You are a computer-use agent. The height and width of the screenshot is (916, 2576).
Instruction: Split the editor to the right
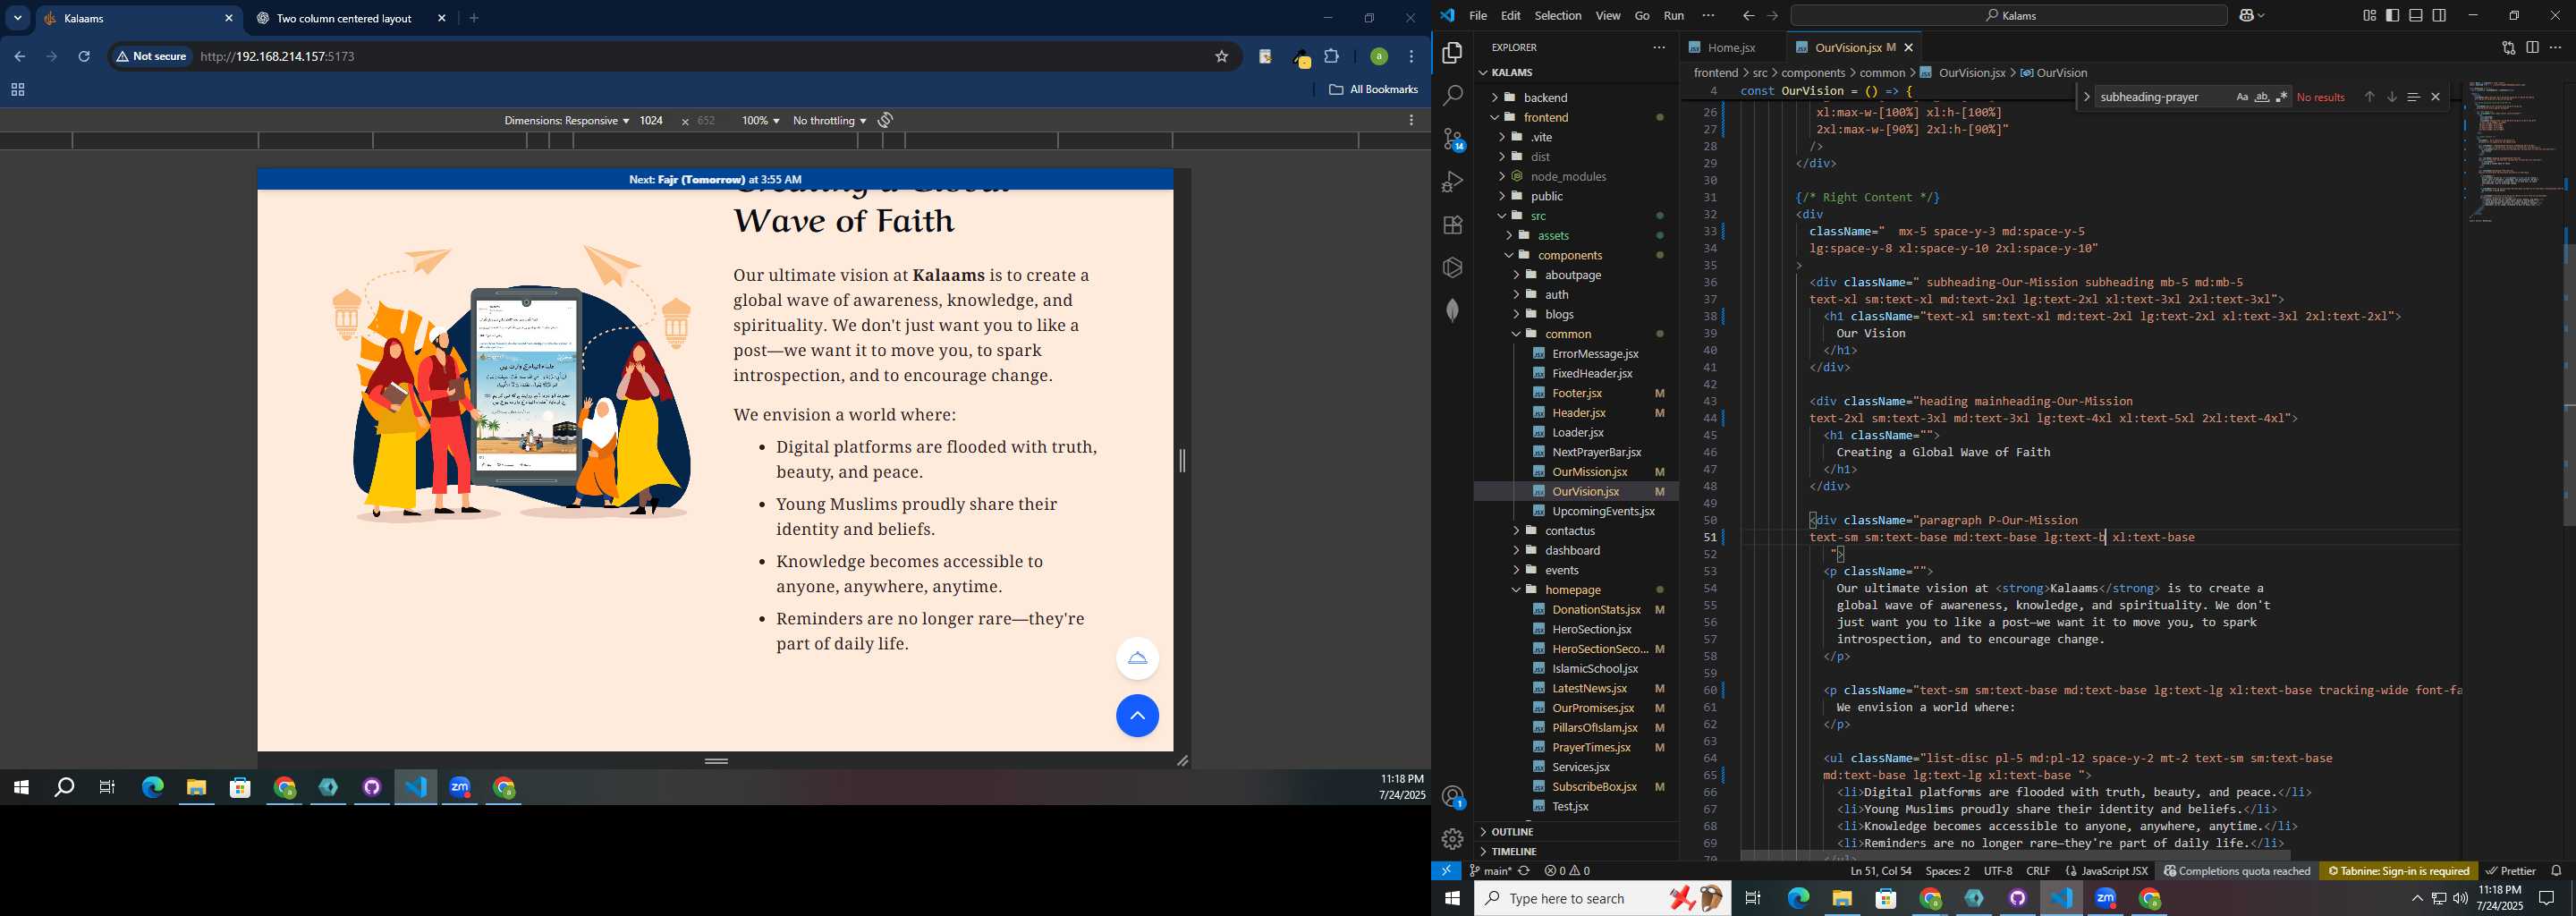point(2532,47)
